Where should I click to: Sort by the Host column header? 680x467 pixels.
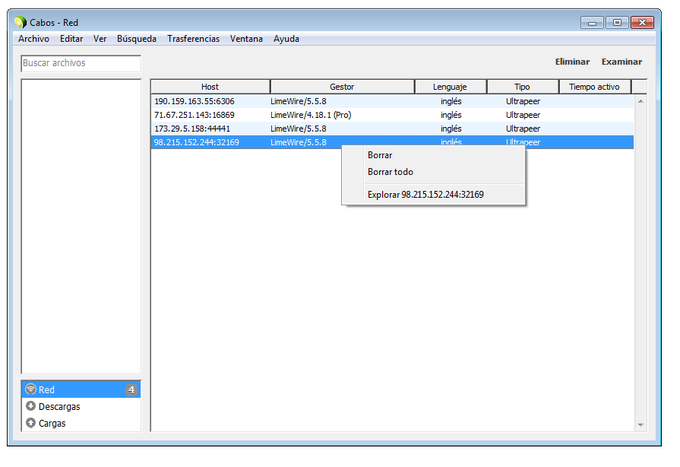(x=210, y=87)
